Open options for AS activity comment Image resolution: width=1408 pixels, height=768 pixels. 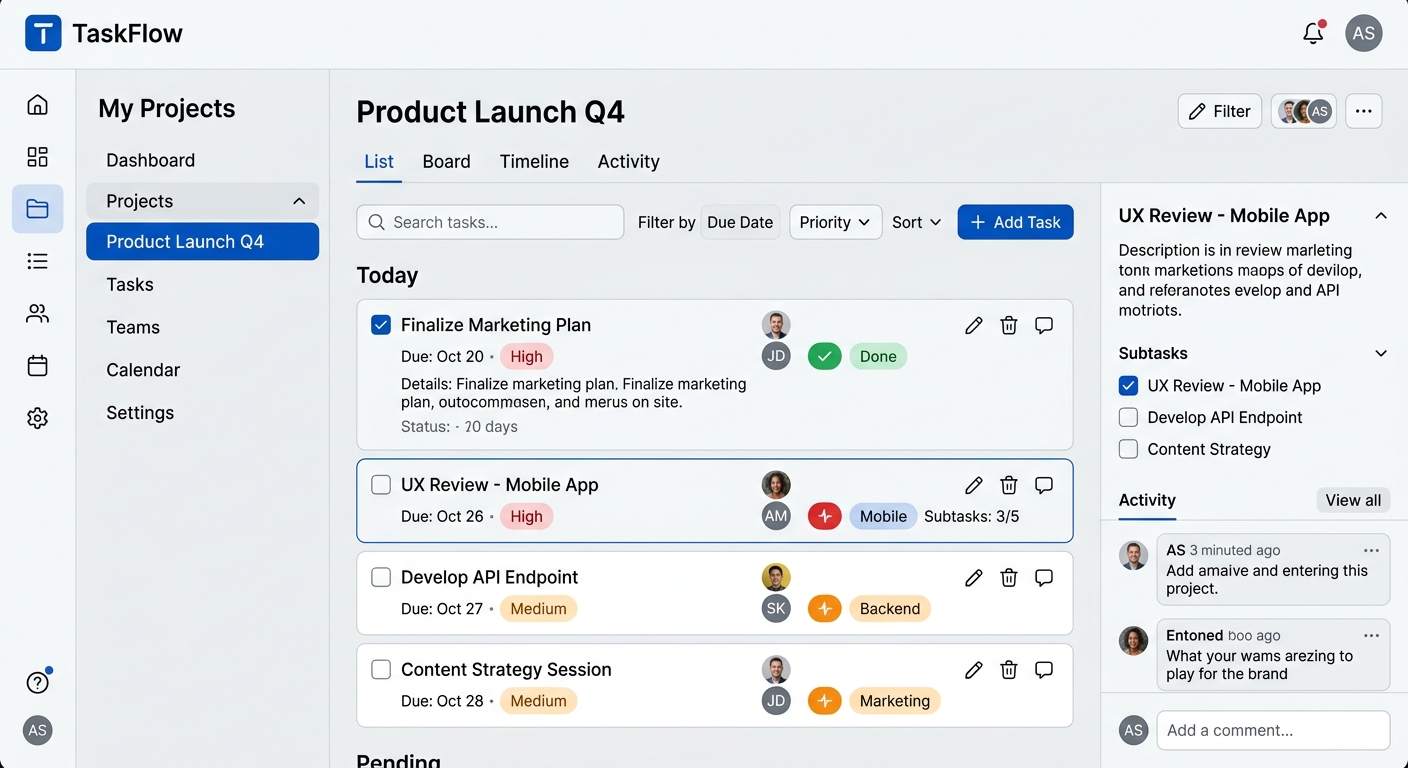pyautogui.click(x=1371, y=551)
